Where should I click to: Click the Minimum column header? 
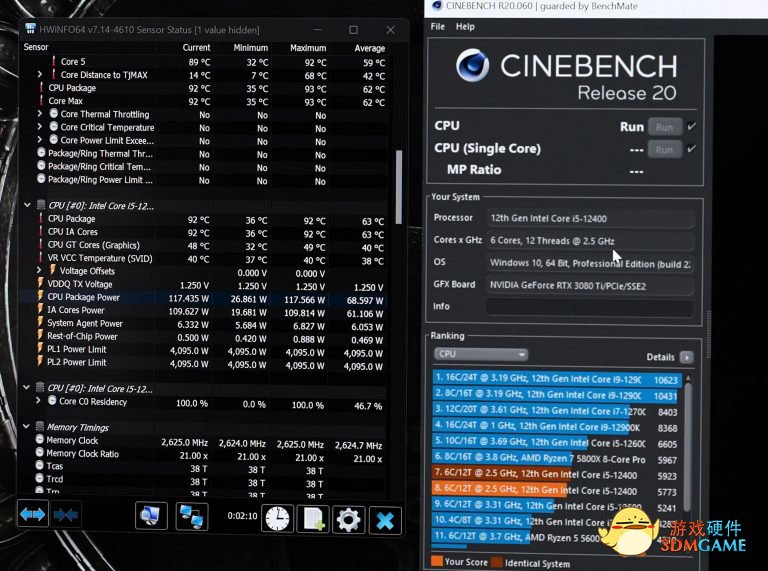(250, 48)
